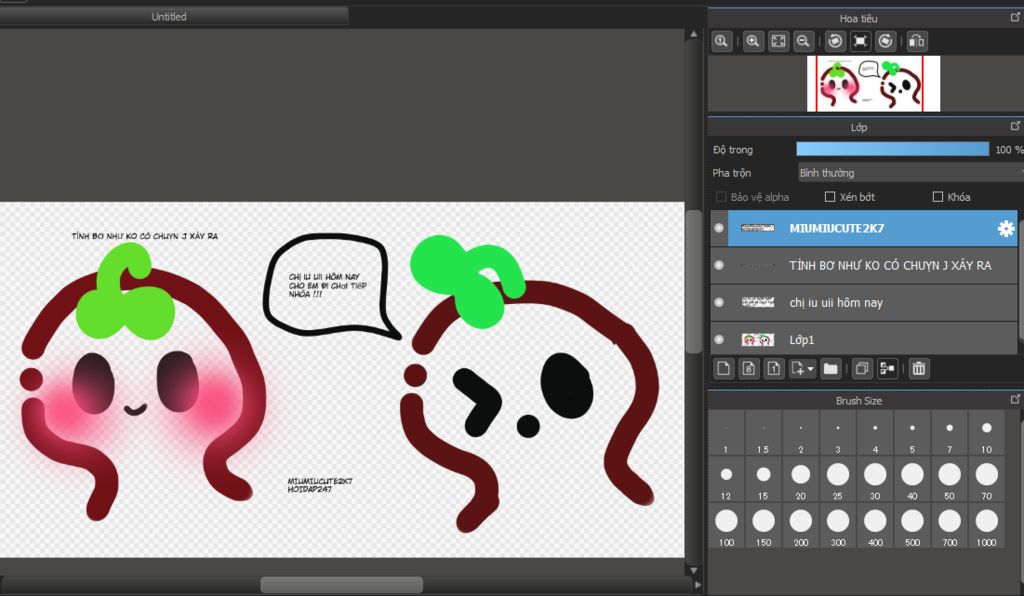Choose brush size 10
Image resolution: width=1024 pixels, height=596 pixels.
pyautogui.click(x=987, y=433)
